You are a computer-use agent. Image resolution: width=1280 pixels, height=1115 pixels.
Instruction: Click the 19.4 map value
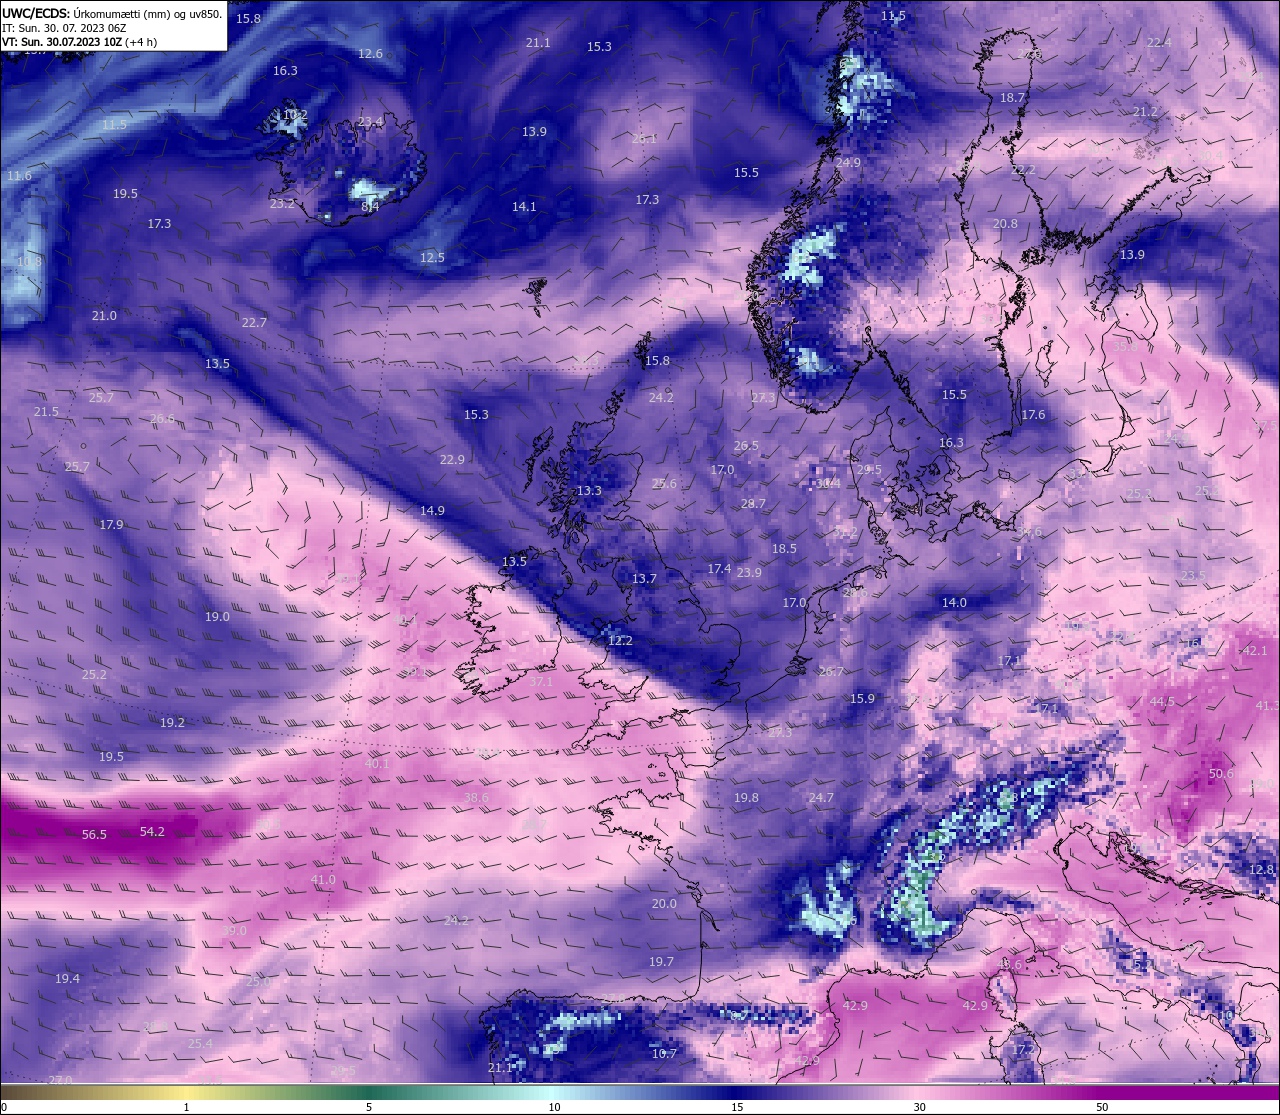point(67,978)
